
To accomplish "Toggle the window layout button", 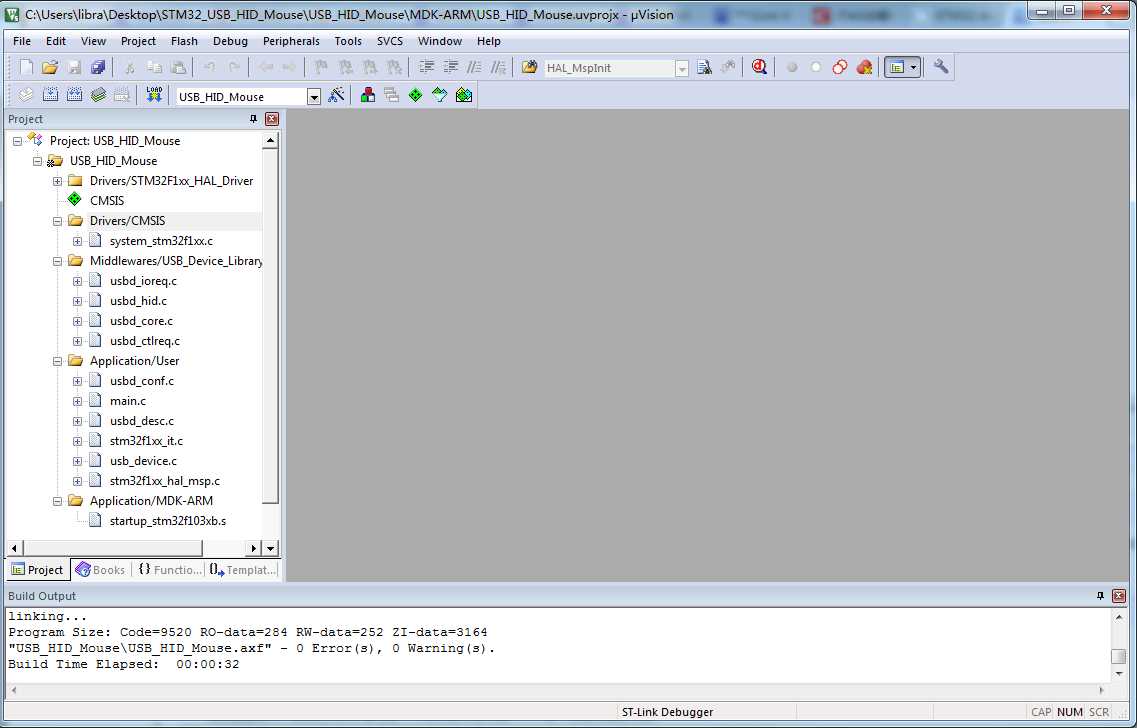I will coord(897,67).
